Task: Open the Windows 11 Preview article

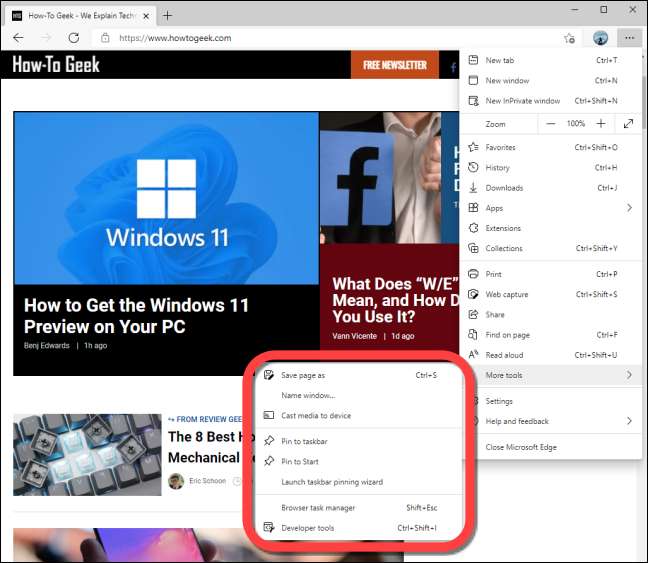Action: 136,316
